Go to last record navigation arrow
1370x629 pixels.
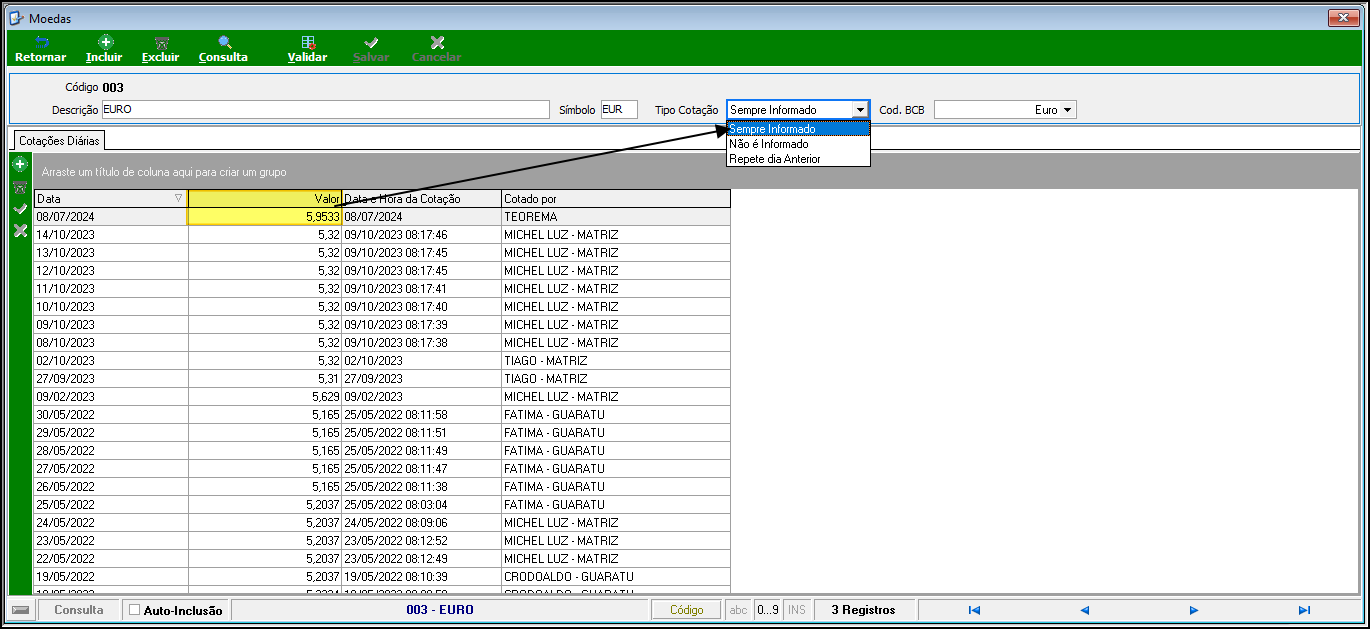[1304, 610]
